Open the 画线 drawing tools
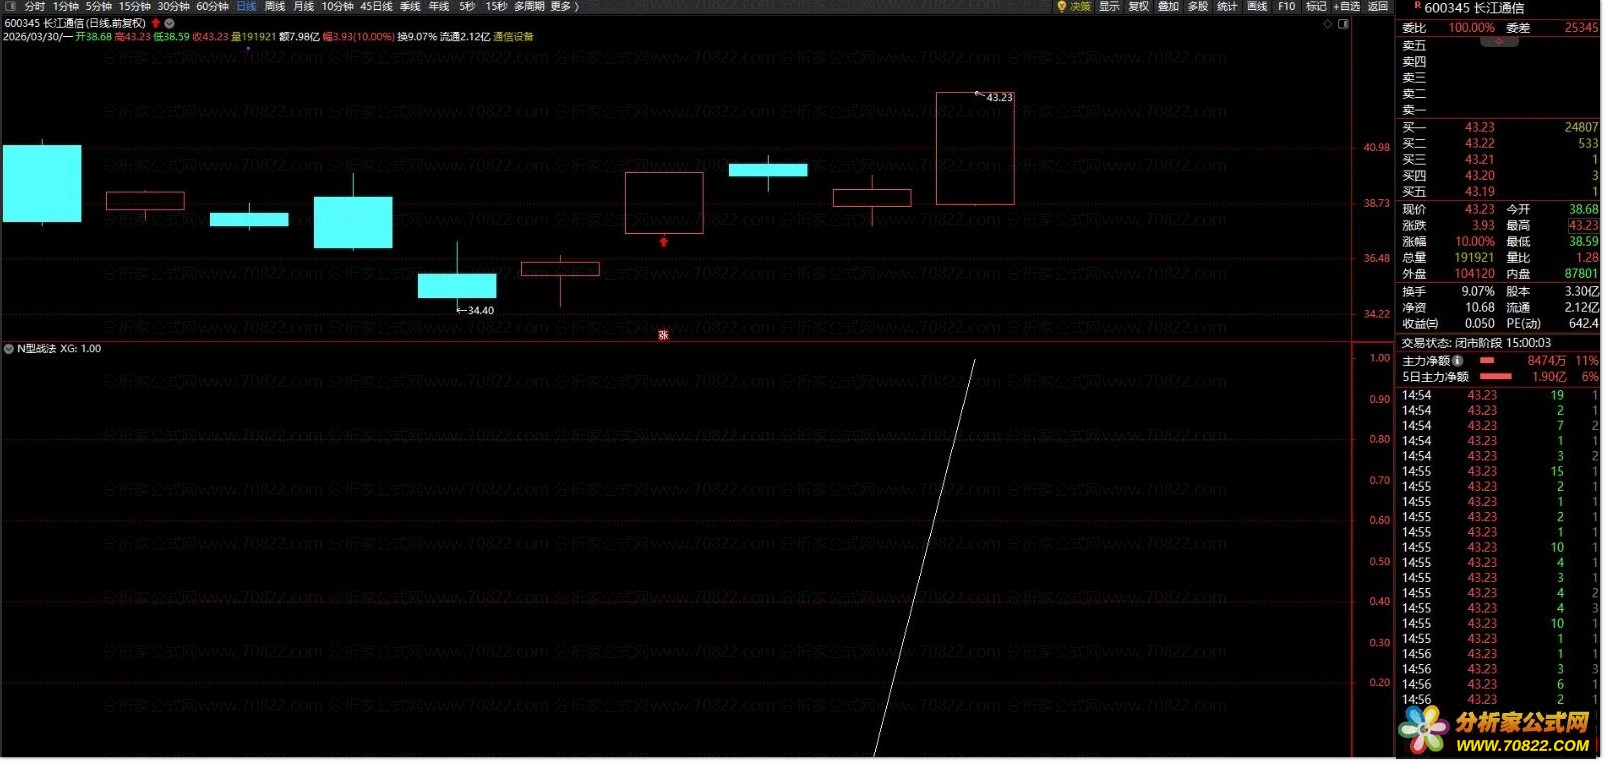 pos(1257,6)
